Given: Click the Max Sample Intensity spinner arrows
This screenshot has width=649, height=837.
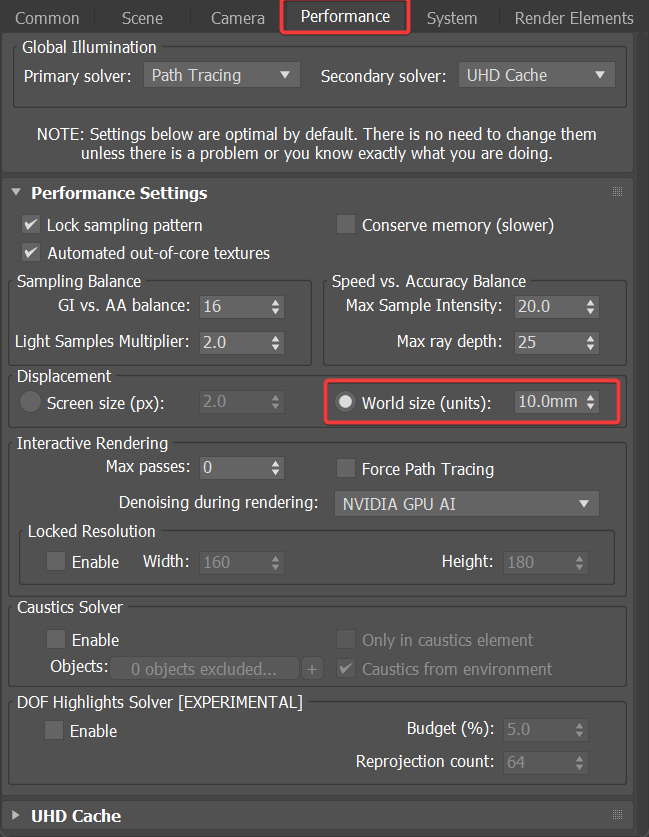Looking at the screenshot, I should (x=591, y=306).
